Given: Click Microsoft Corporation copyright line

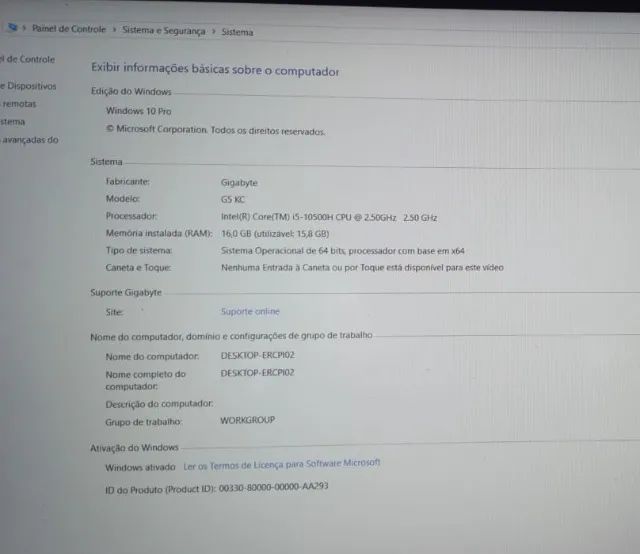Looking at the screenshot, I should pyautogui.click(x=216, y=130).
